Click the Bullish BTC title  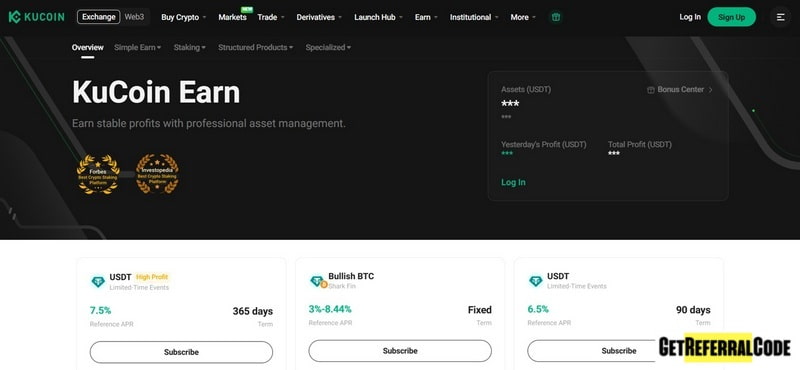click(351, 276)
